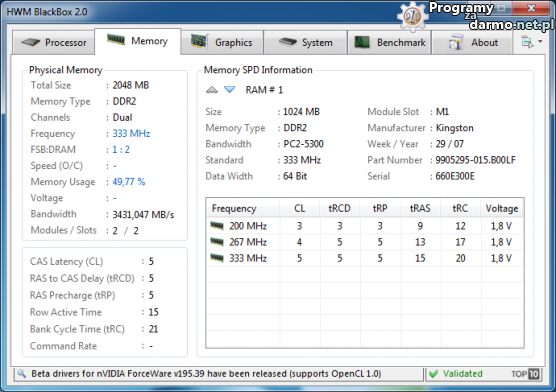Click the part number 9905295-015.B00LF
Screen dimensions: 556x392
(476, 160)
